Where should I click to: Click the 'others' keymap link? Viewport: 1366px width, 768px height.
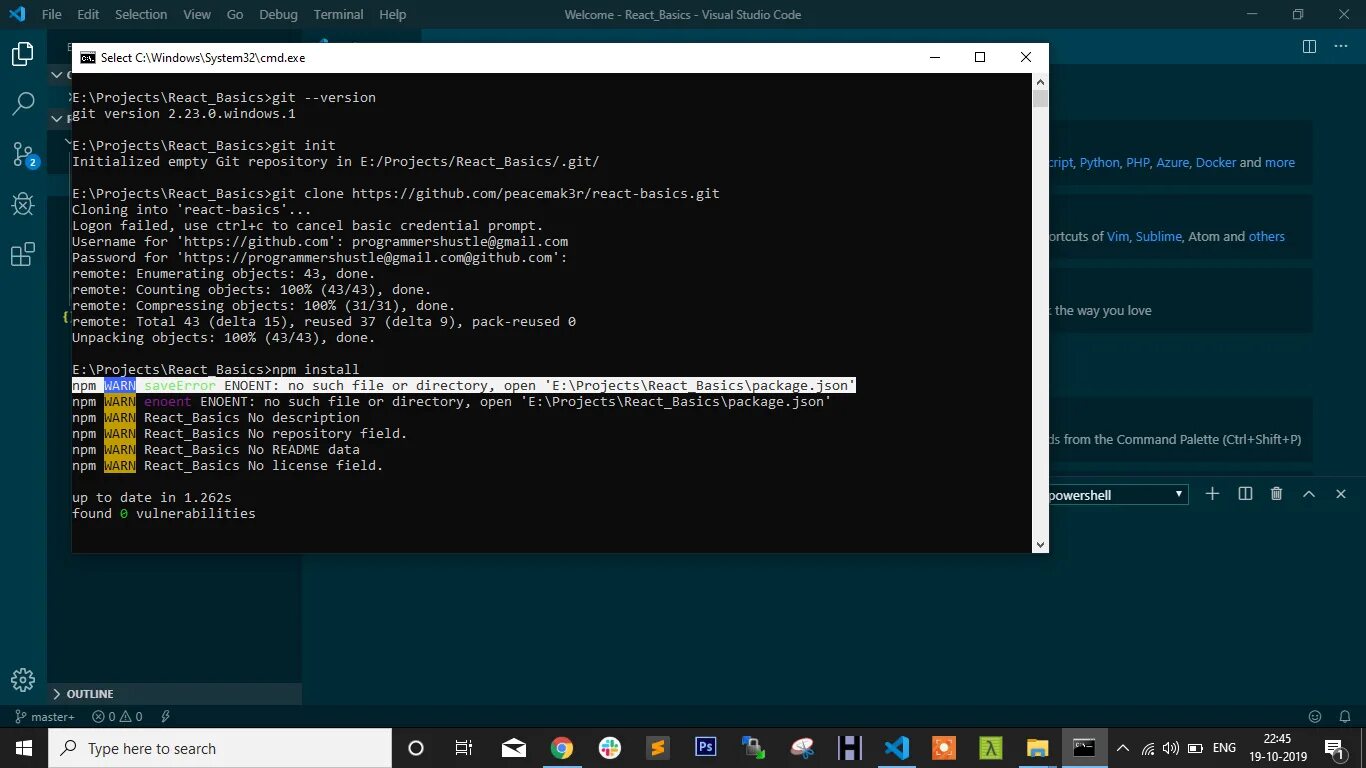point(1267,237)
